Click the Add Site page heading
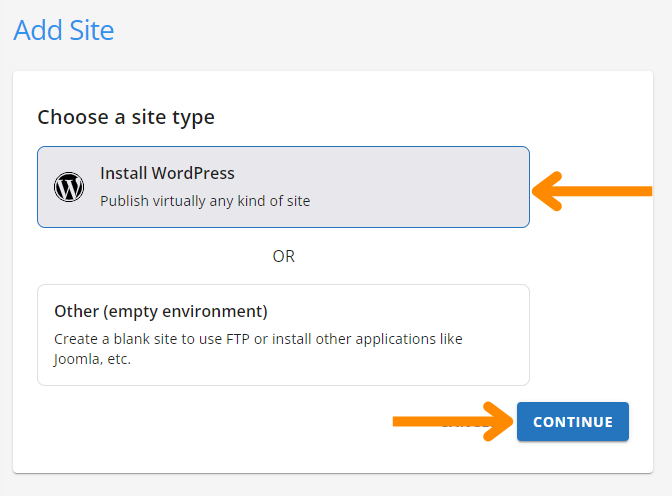 64,30
